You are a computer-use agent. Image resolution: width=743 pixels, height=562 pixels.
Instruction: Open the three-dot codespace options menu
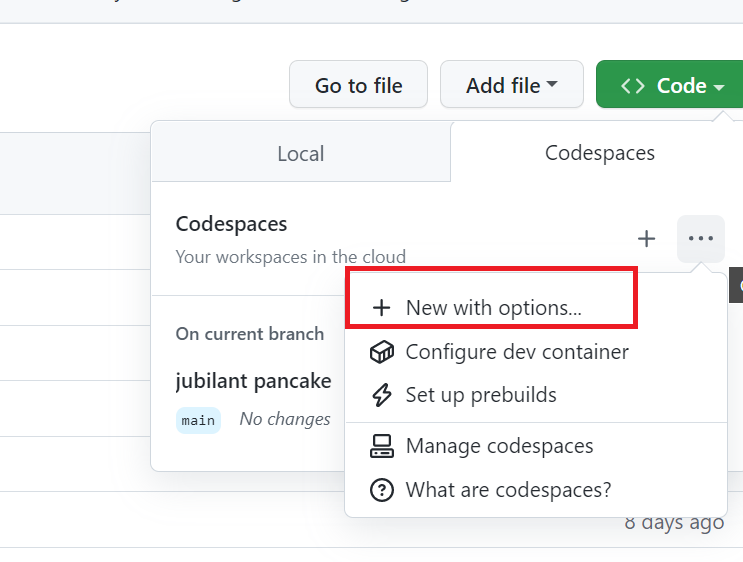(x=701, y=238)
